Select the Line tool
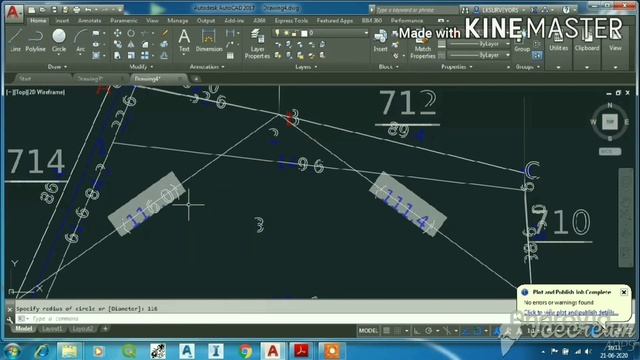 tap(15, 40)
